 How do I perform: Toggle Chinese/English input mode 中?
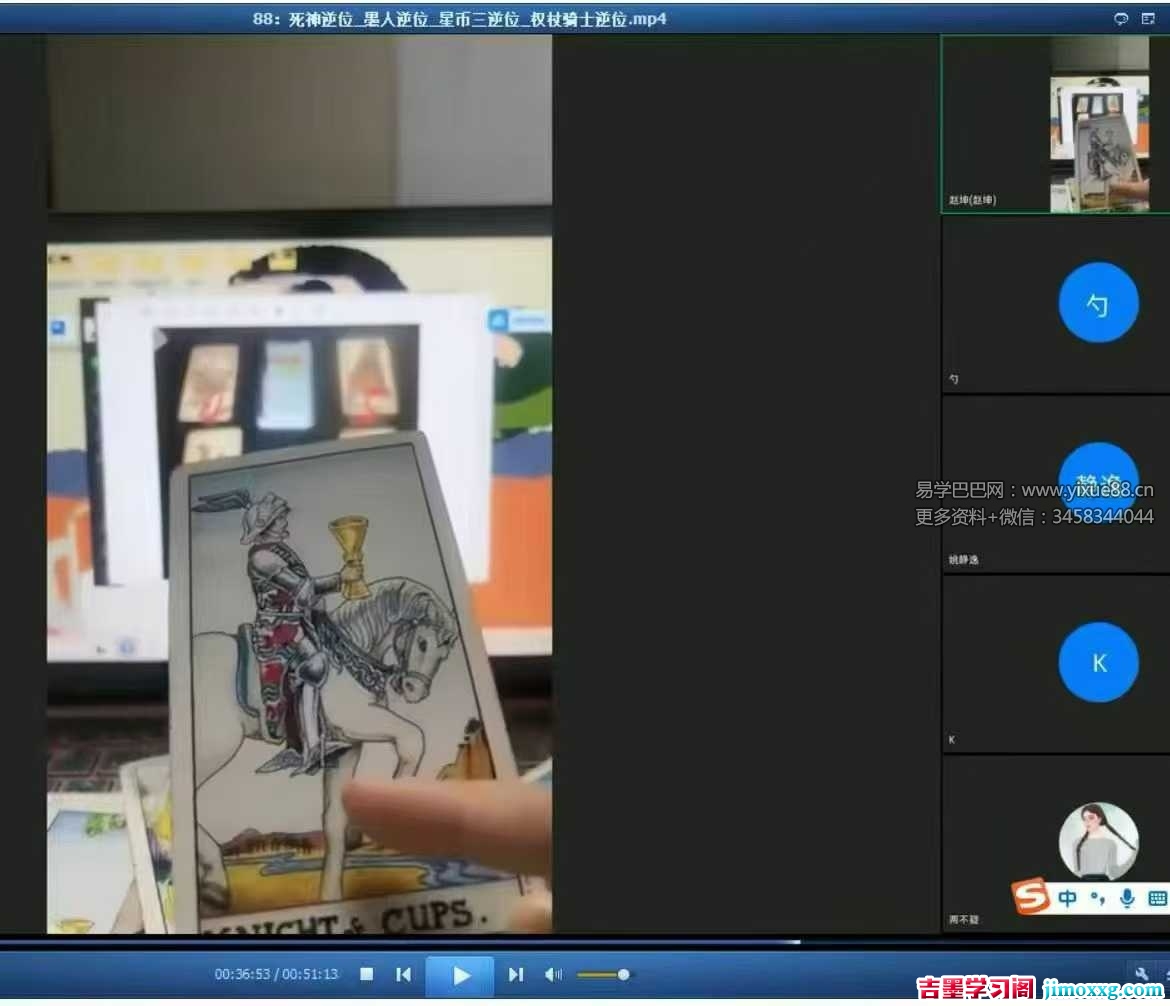(1067, 898)
